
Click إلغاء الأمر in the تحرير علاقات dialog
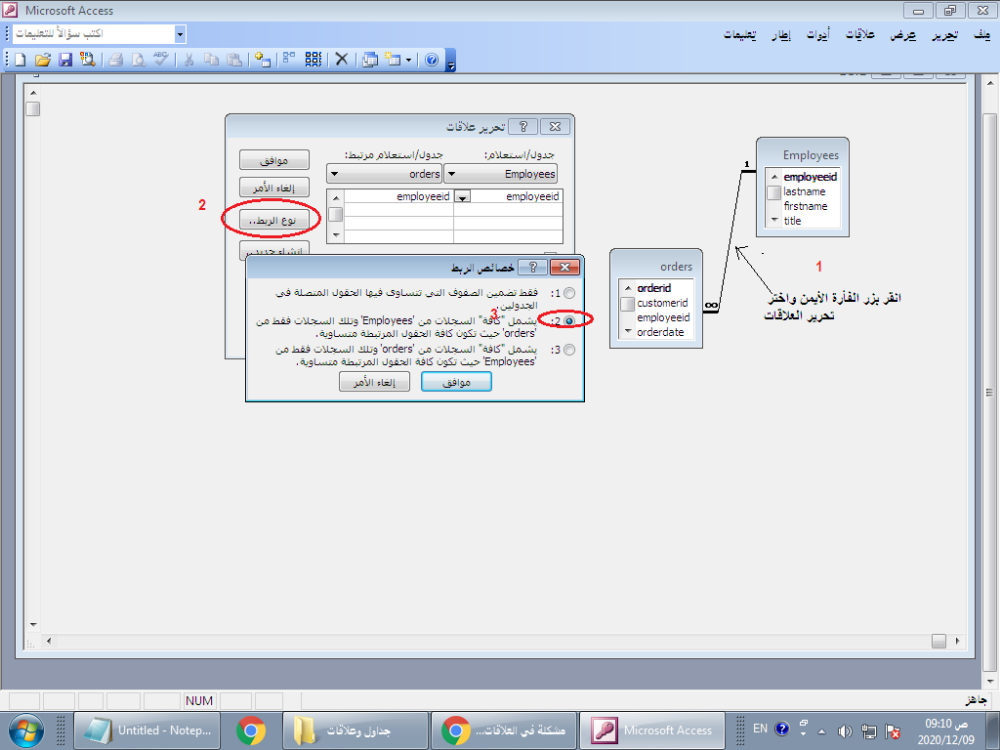pyautogui.click(x=274, y=188)
